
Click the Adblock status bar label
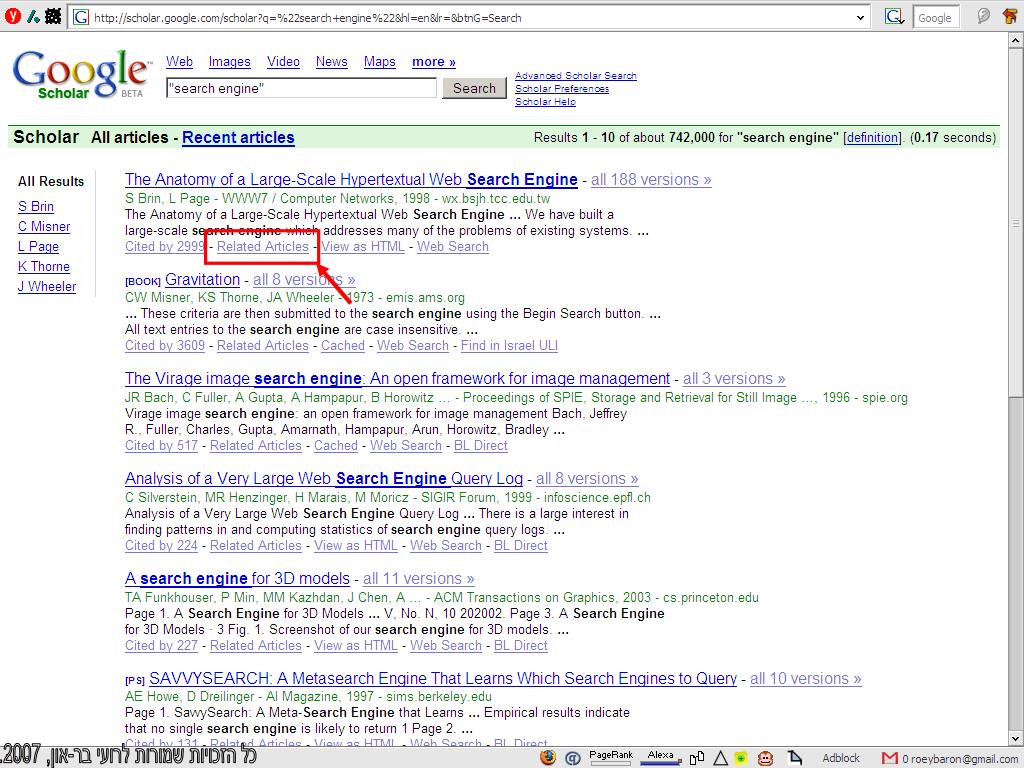coord(840,758)
